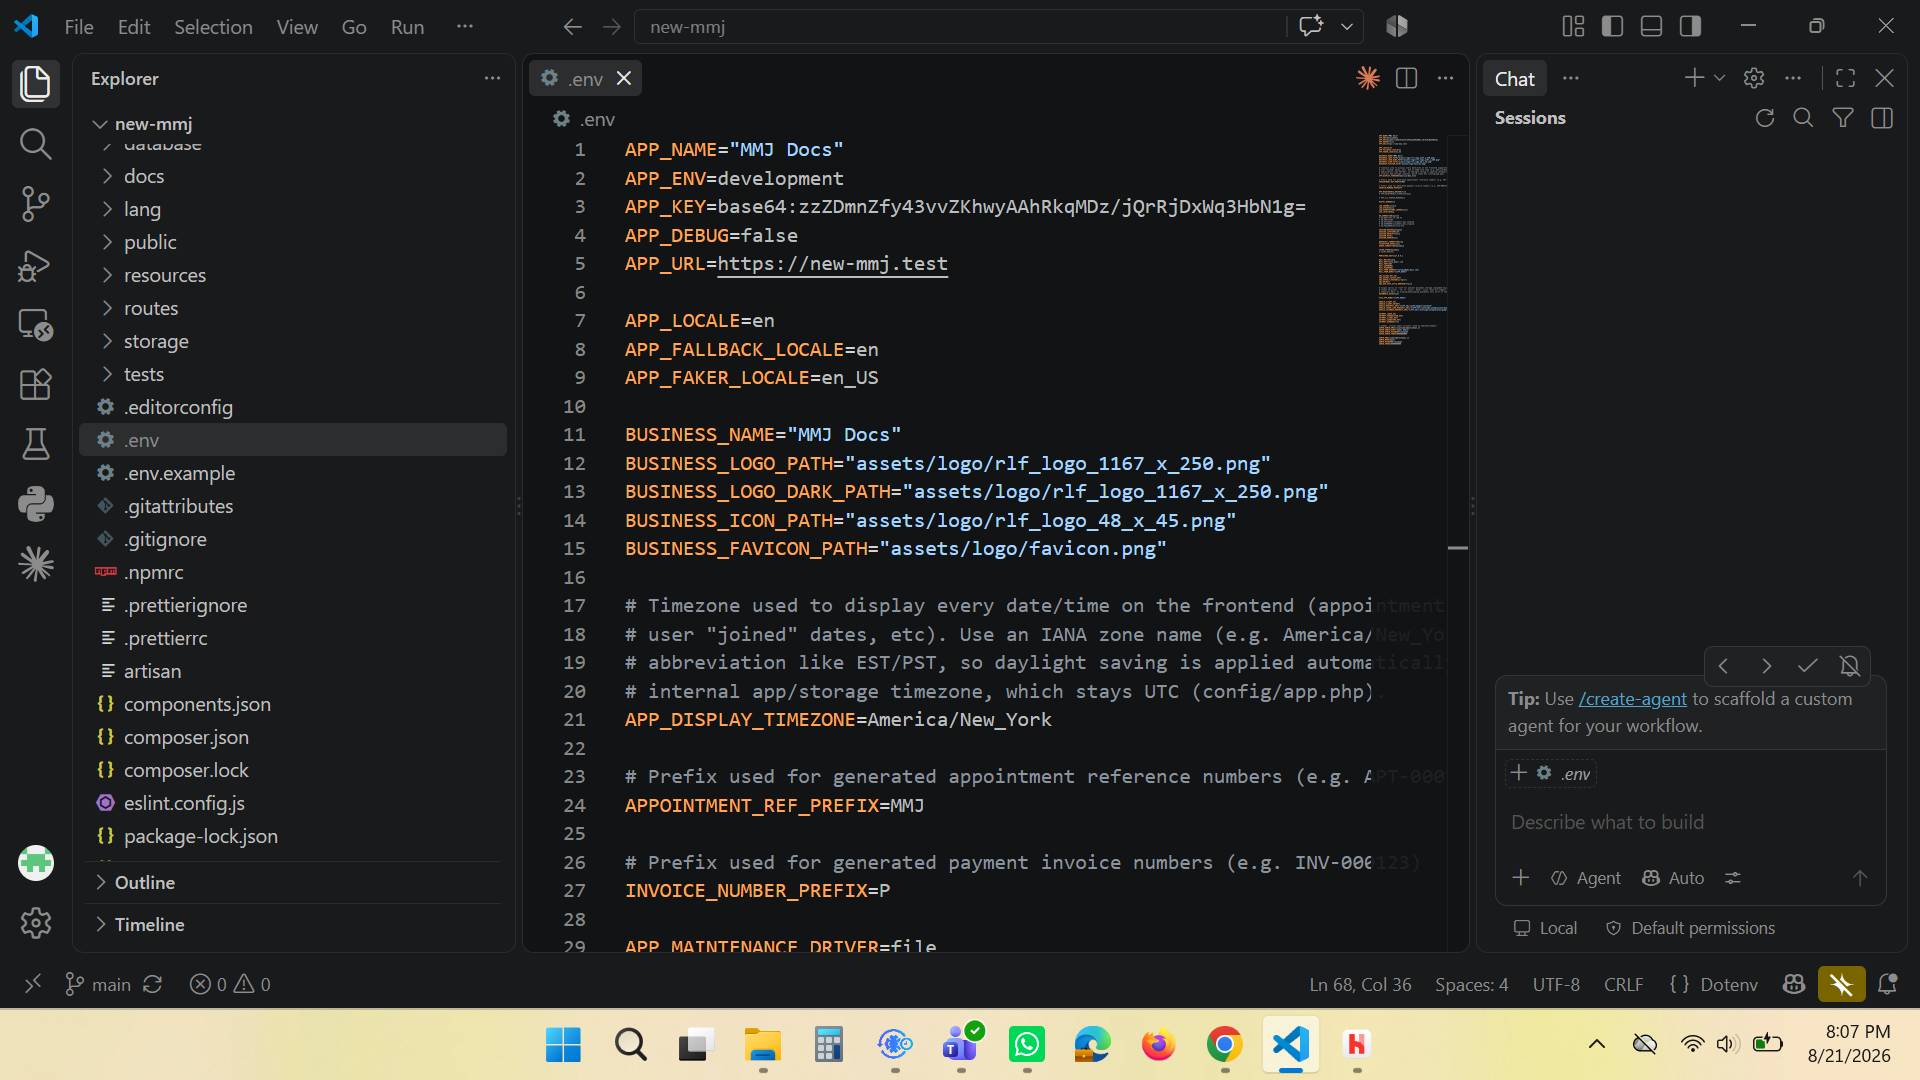Click the Python icon in activity bar
This screenshot has height=1080, width=1920.
(x=36, y=504)
